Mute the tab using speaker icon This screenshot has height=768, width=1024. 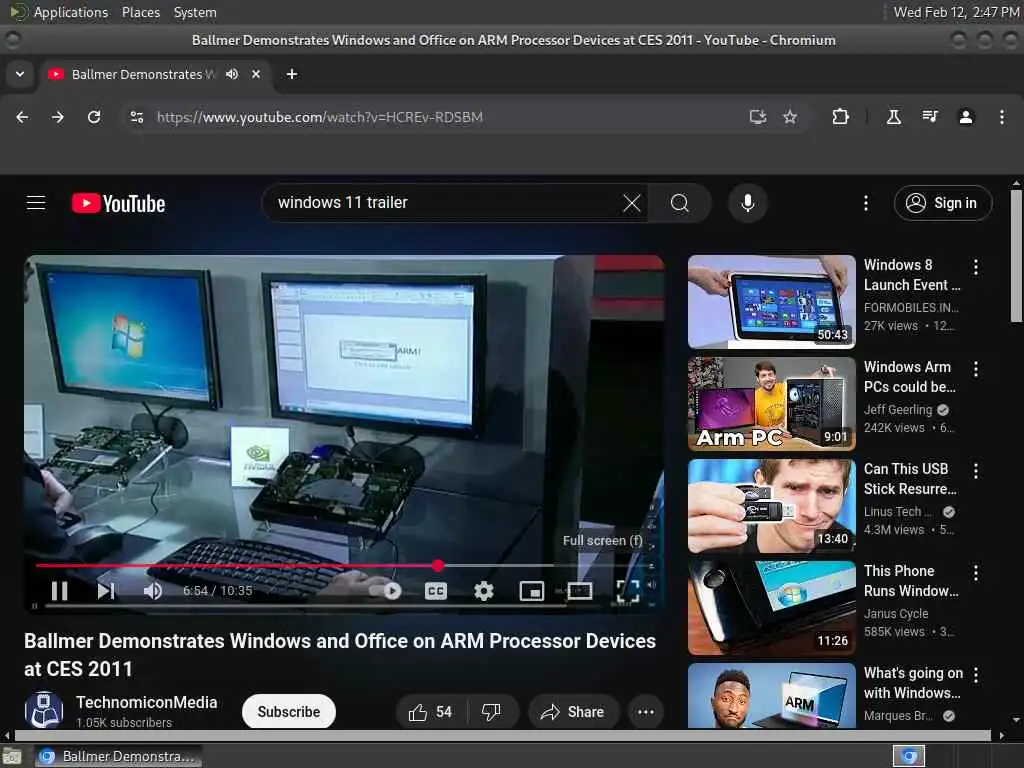(232, 74)
